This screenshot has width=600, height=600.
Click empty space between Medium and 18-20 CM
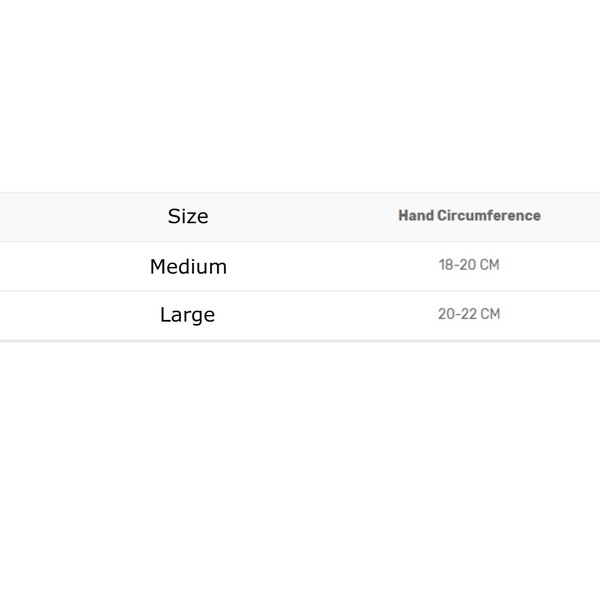[x=333, y=266]
